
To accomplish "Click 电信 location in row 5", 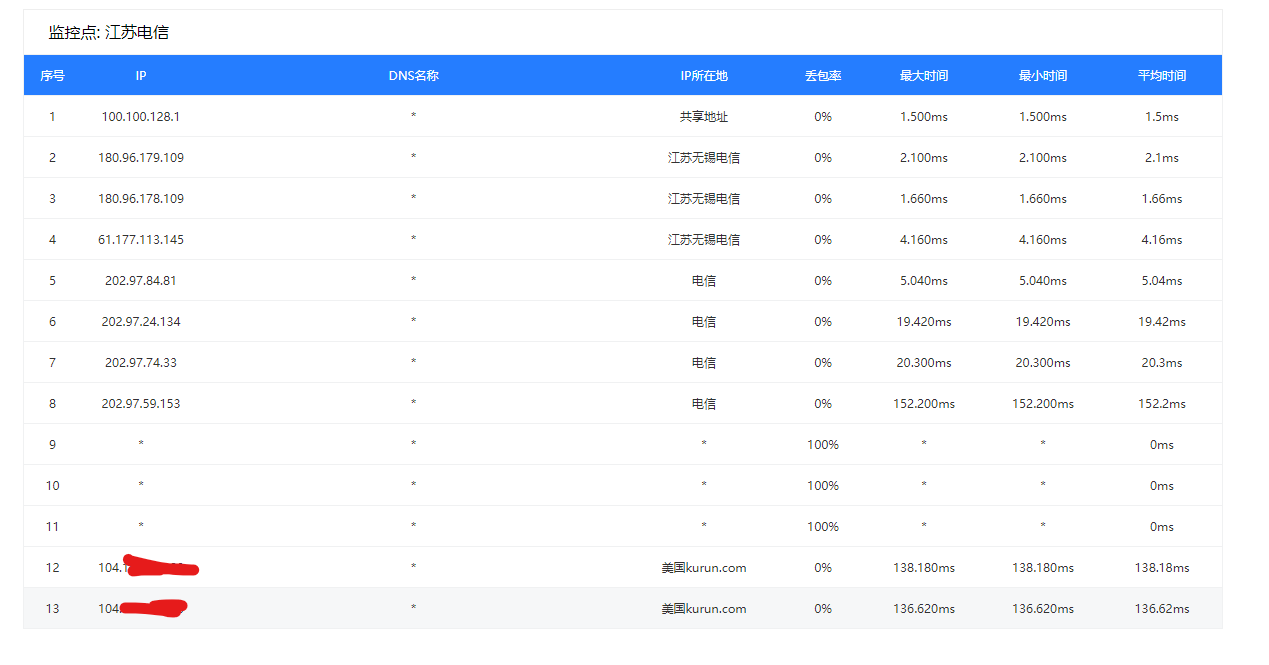I will tap(704, 281).
